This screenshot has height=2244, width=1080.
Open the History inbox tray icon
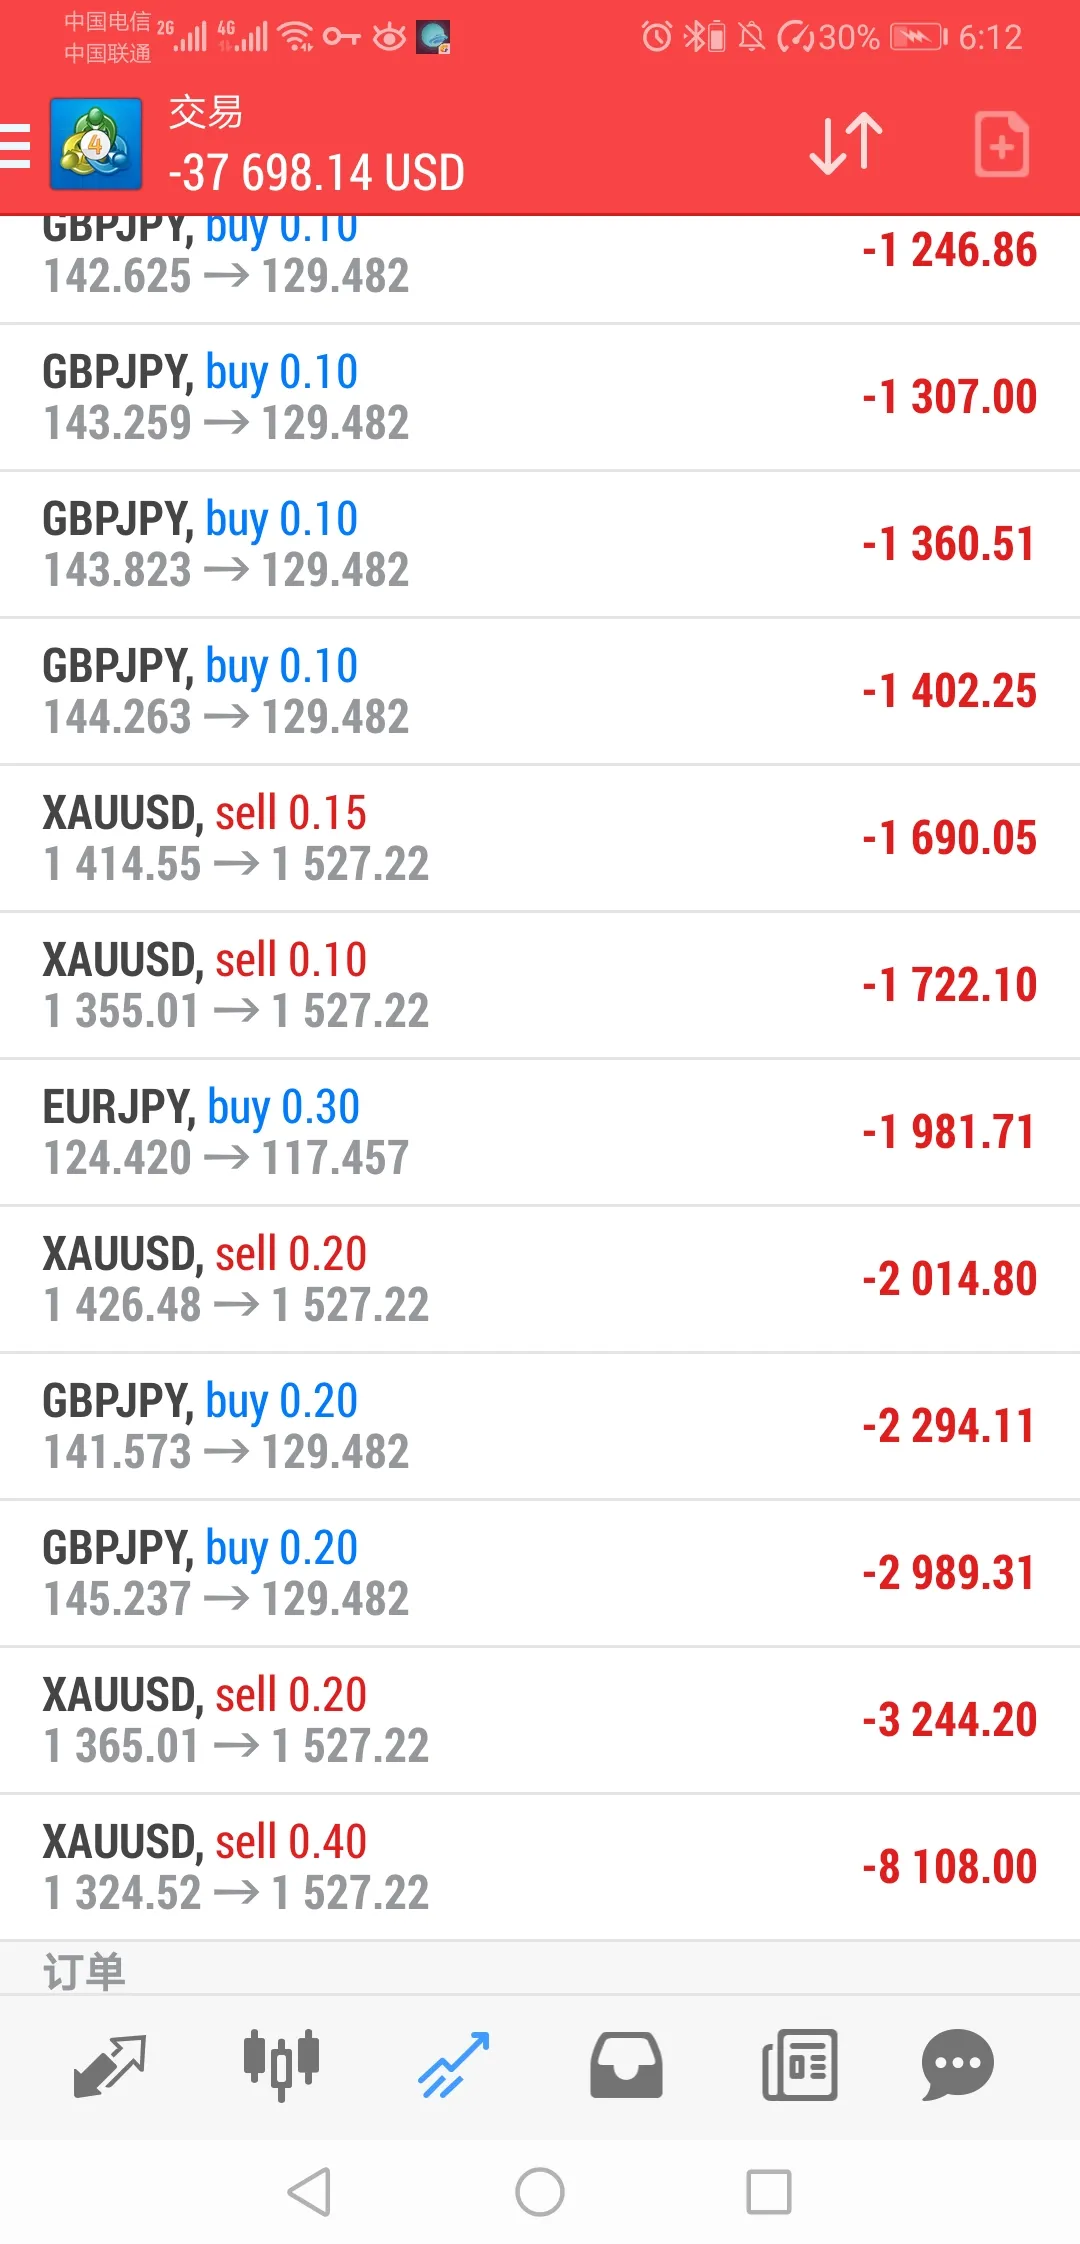pos(626,2065)
